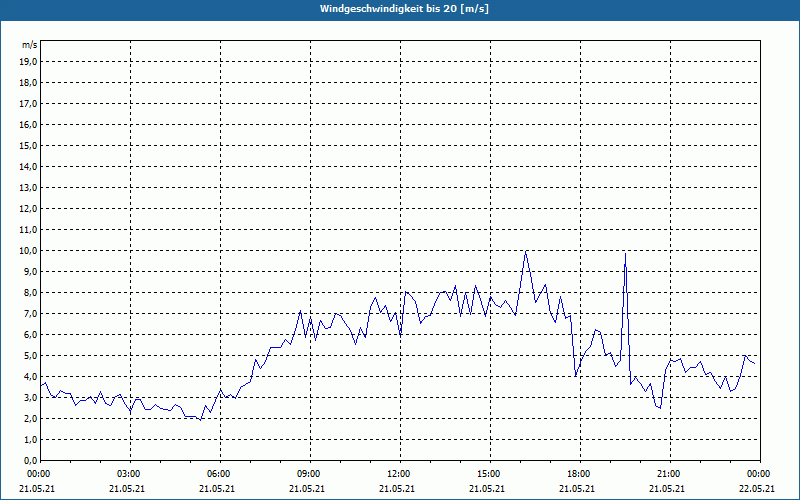This screenshot has width=800, height=500.
Task: Click the sharp wind spike near 19:30
Action: tap(625, 254)
